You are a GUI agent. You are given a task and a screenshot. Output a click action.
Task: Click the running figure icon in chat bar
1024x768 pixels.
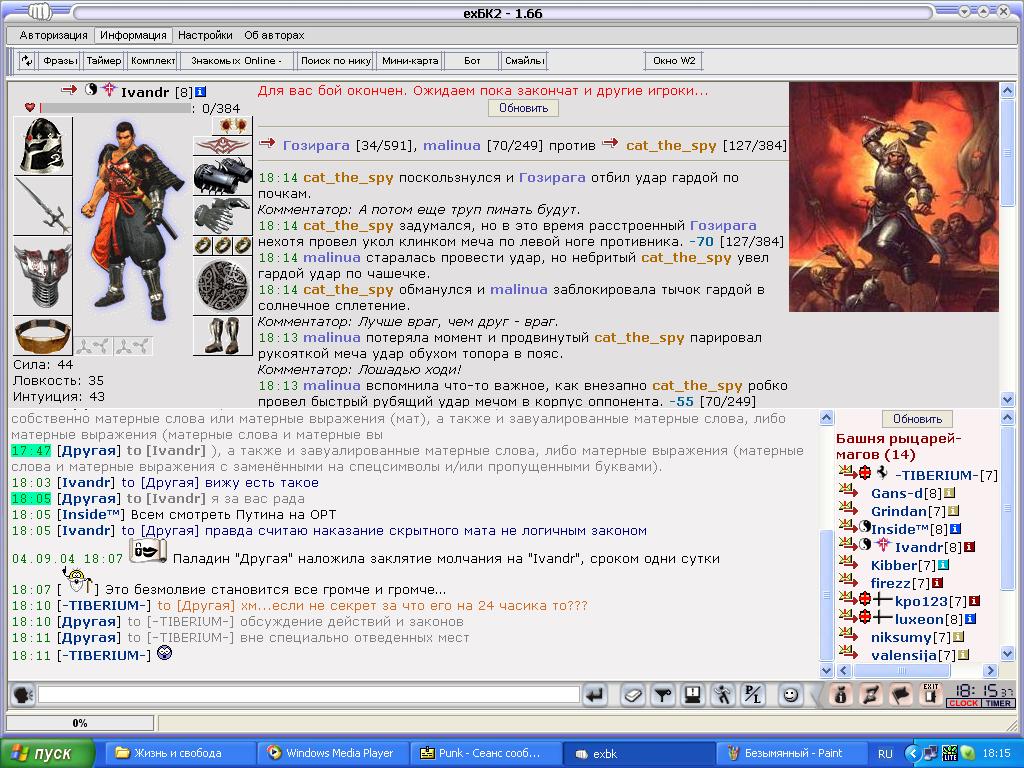pyautogui.click(x=723, y=695)
